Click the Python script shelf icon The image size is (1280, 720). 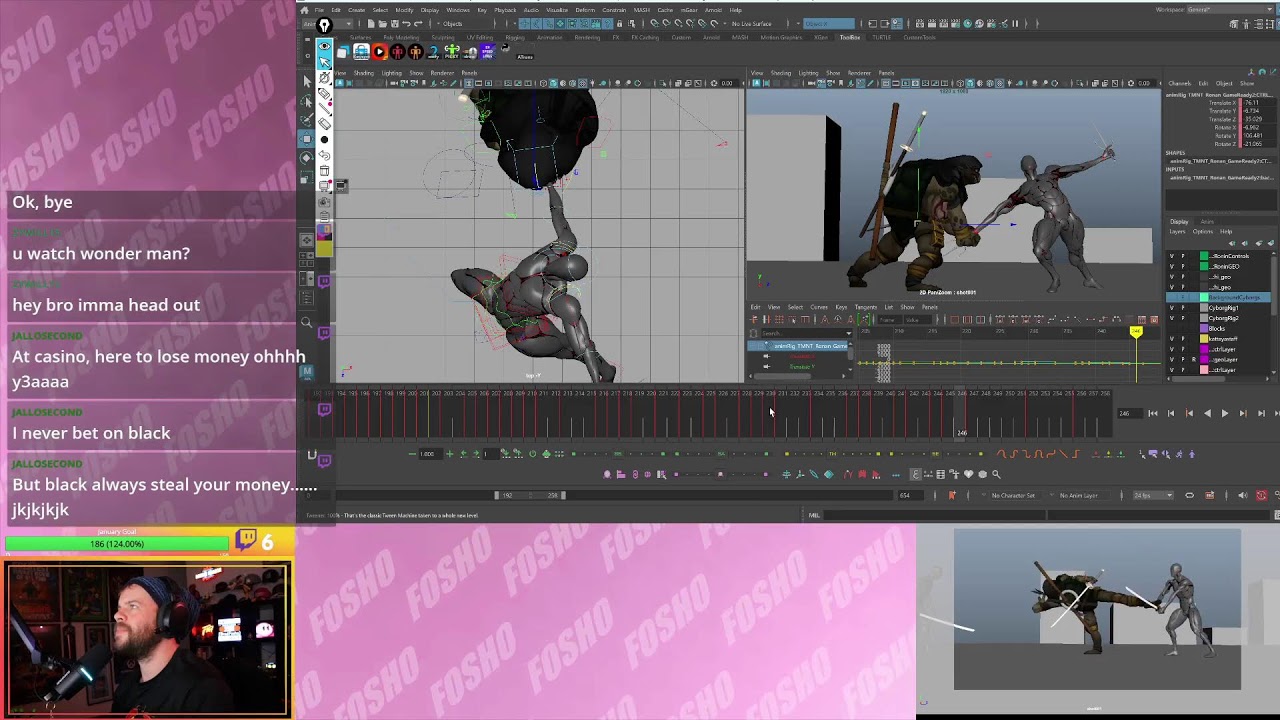click(506, 48)
